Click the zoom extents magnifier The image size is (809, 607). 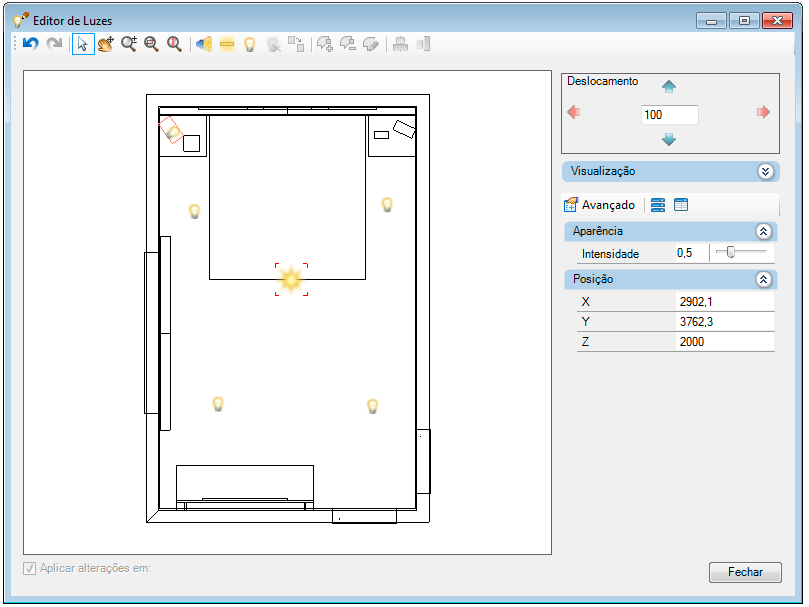pyautogui.click(x=174, y=44)
